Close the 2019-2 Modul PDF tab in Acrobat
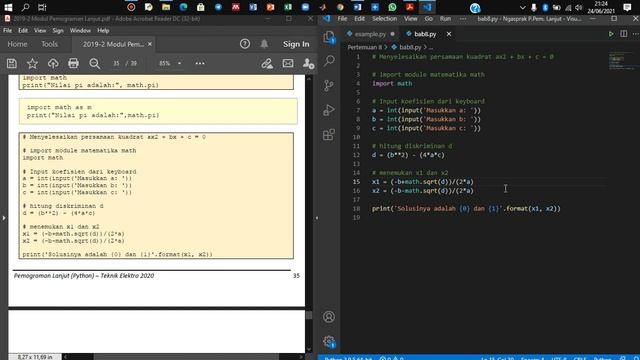This screenshot has height=360, width=640. pos(150,44)
